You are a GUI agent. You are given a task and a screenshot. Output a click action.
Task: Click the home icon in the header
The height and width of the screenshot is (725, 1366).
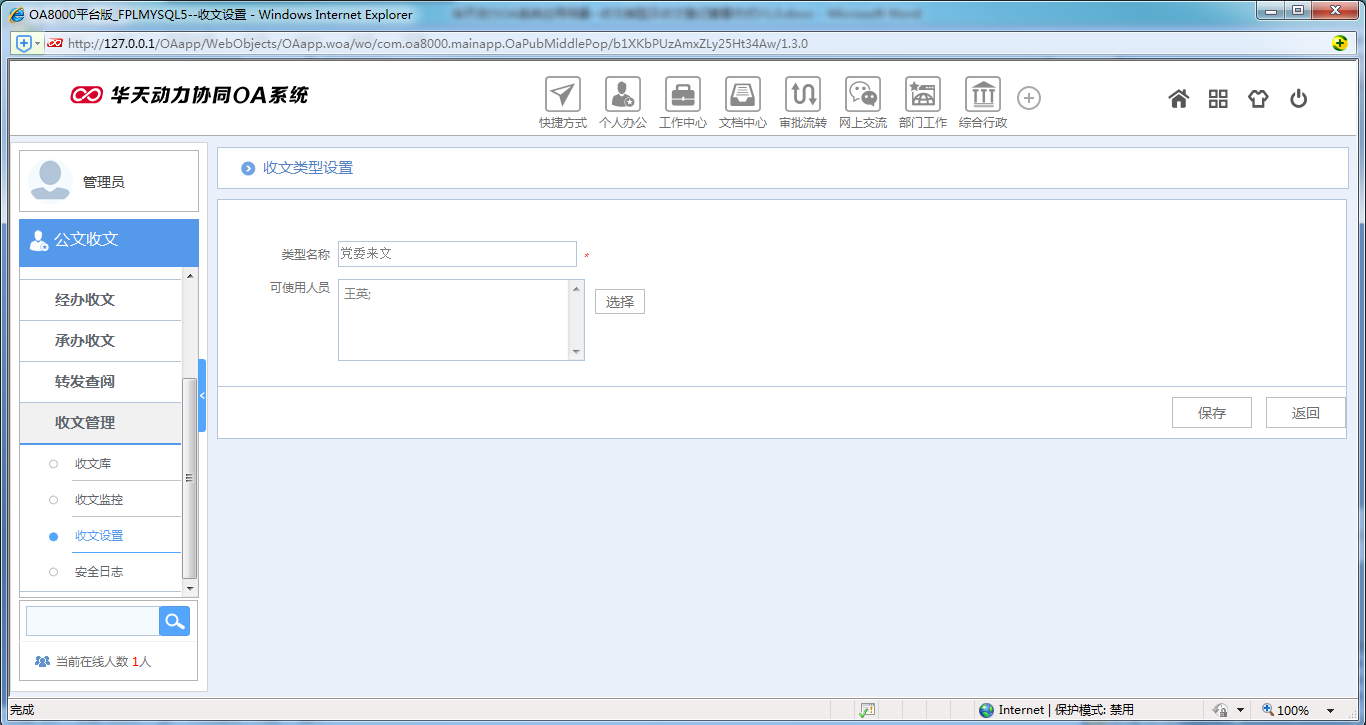click(1178, 98)
